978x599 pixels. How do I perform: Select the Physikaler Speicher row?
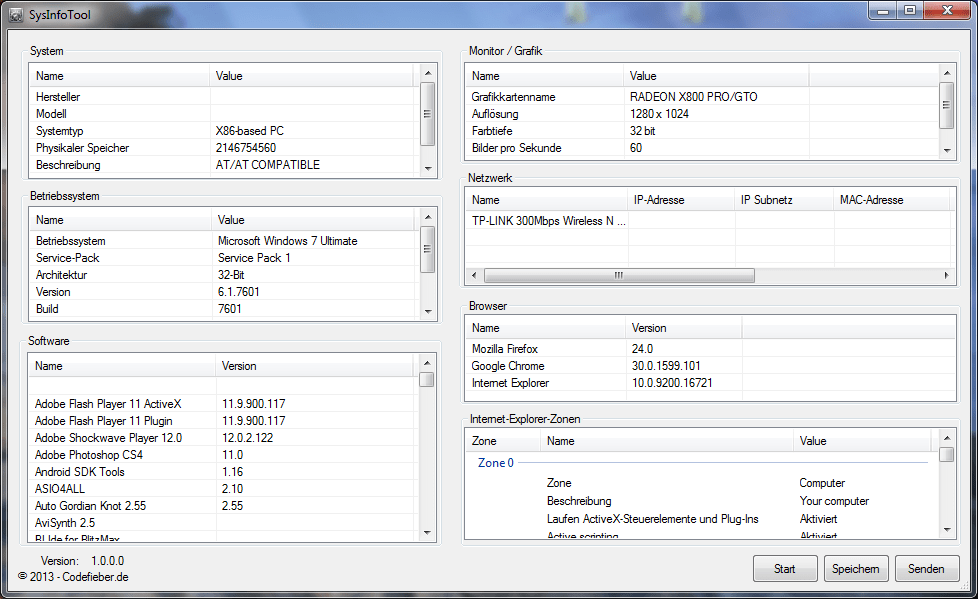pyautogui.click(x=225, y=148)
